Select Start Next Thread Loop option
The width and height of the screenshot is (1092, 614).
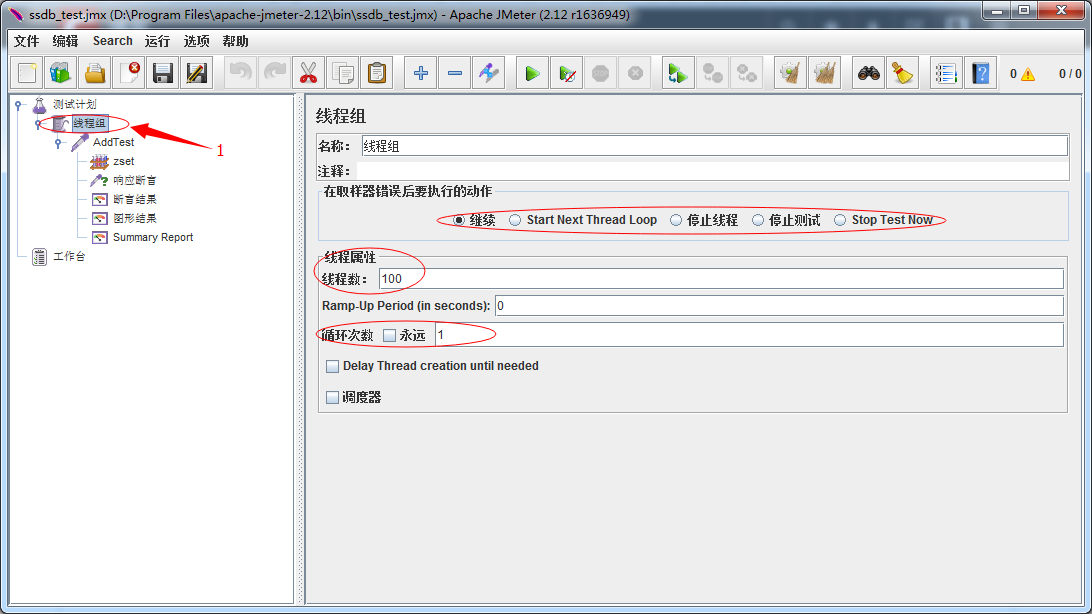click(x=515, y=220)
